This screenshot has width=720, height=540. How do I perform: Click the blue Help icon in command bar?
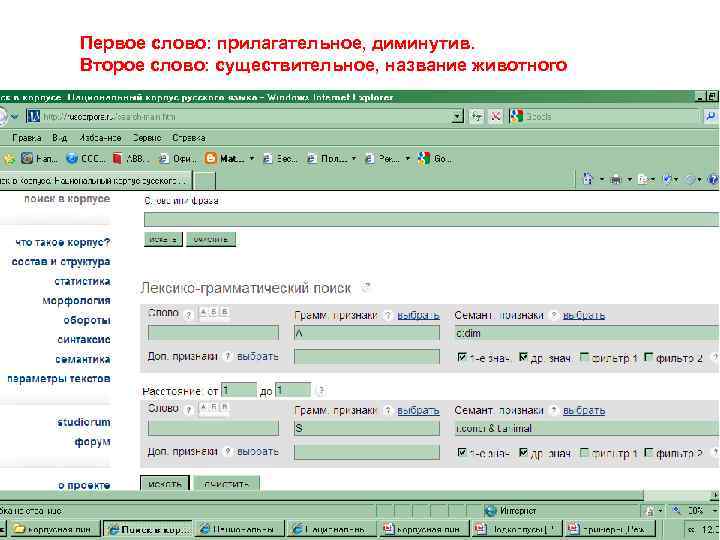pos(713,180)
